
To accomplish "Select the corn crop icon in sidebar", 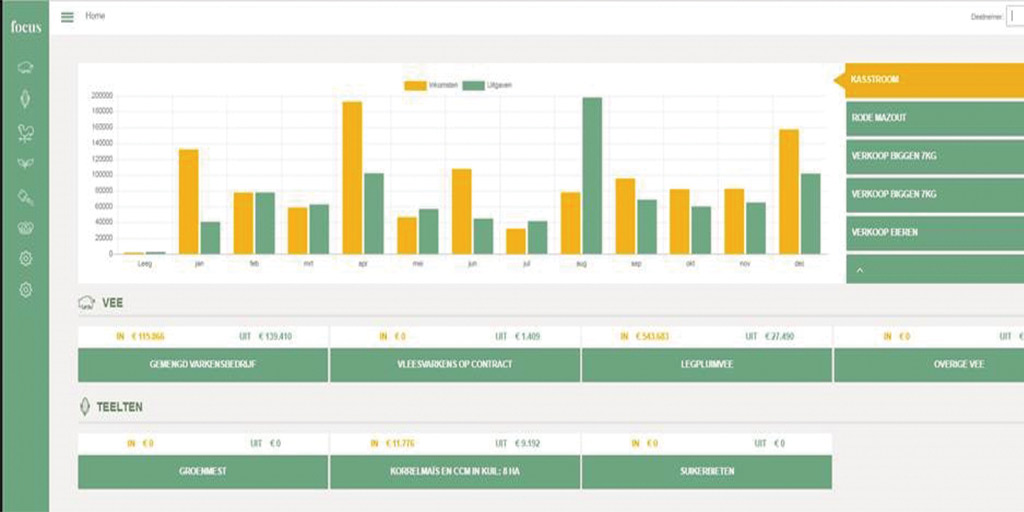I will pos(25,99).
